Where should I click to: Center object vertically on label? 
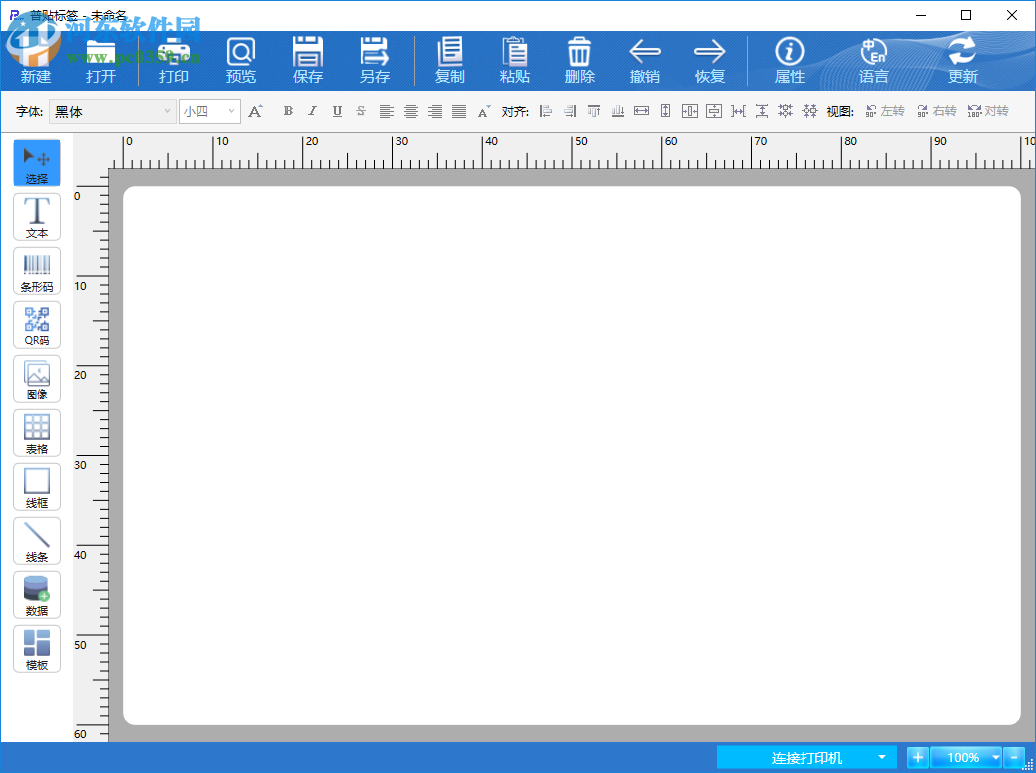(x=714, y=111)
